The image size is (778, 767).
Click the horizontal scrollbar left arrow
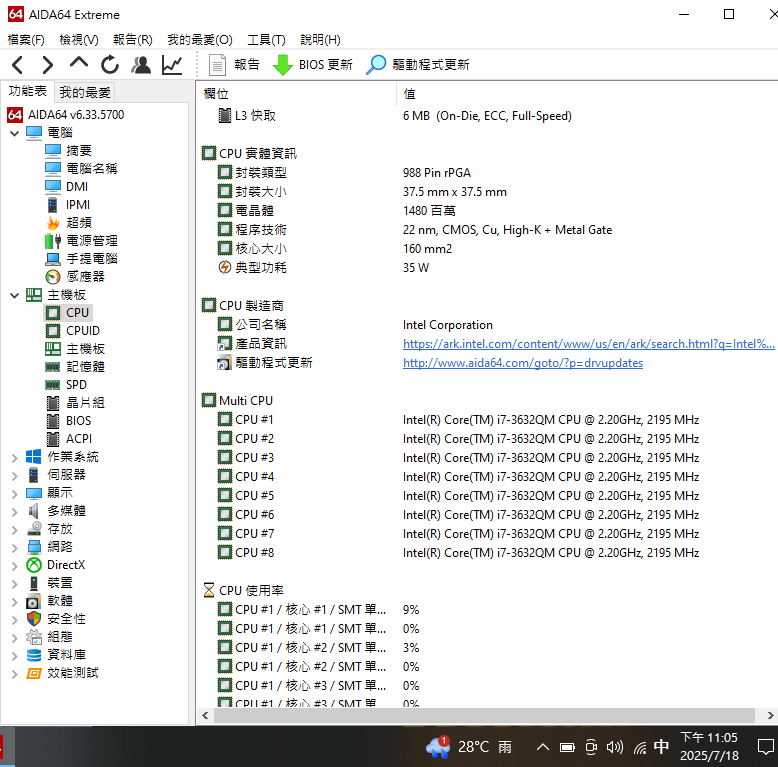click(205, 715)
